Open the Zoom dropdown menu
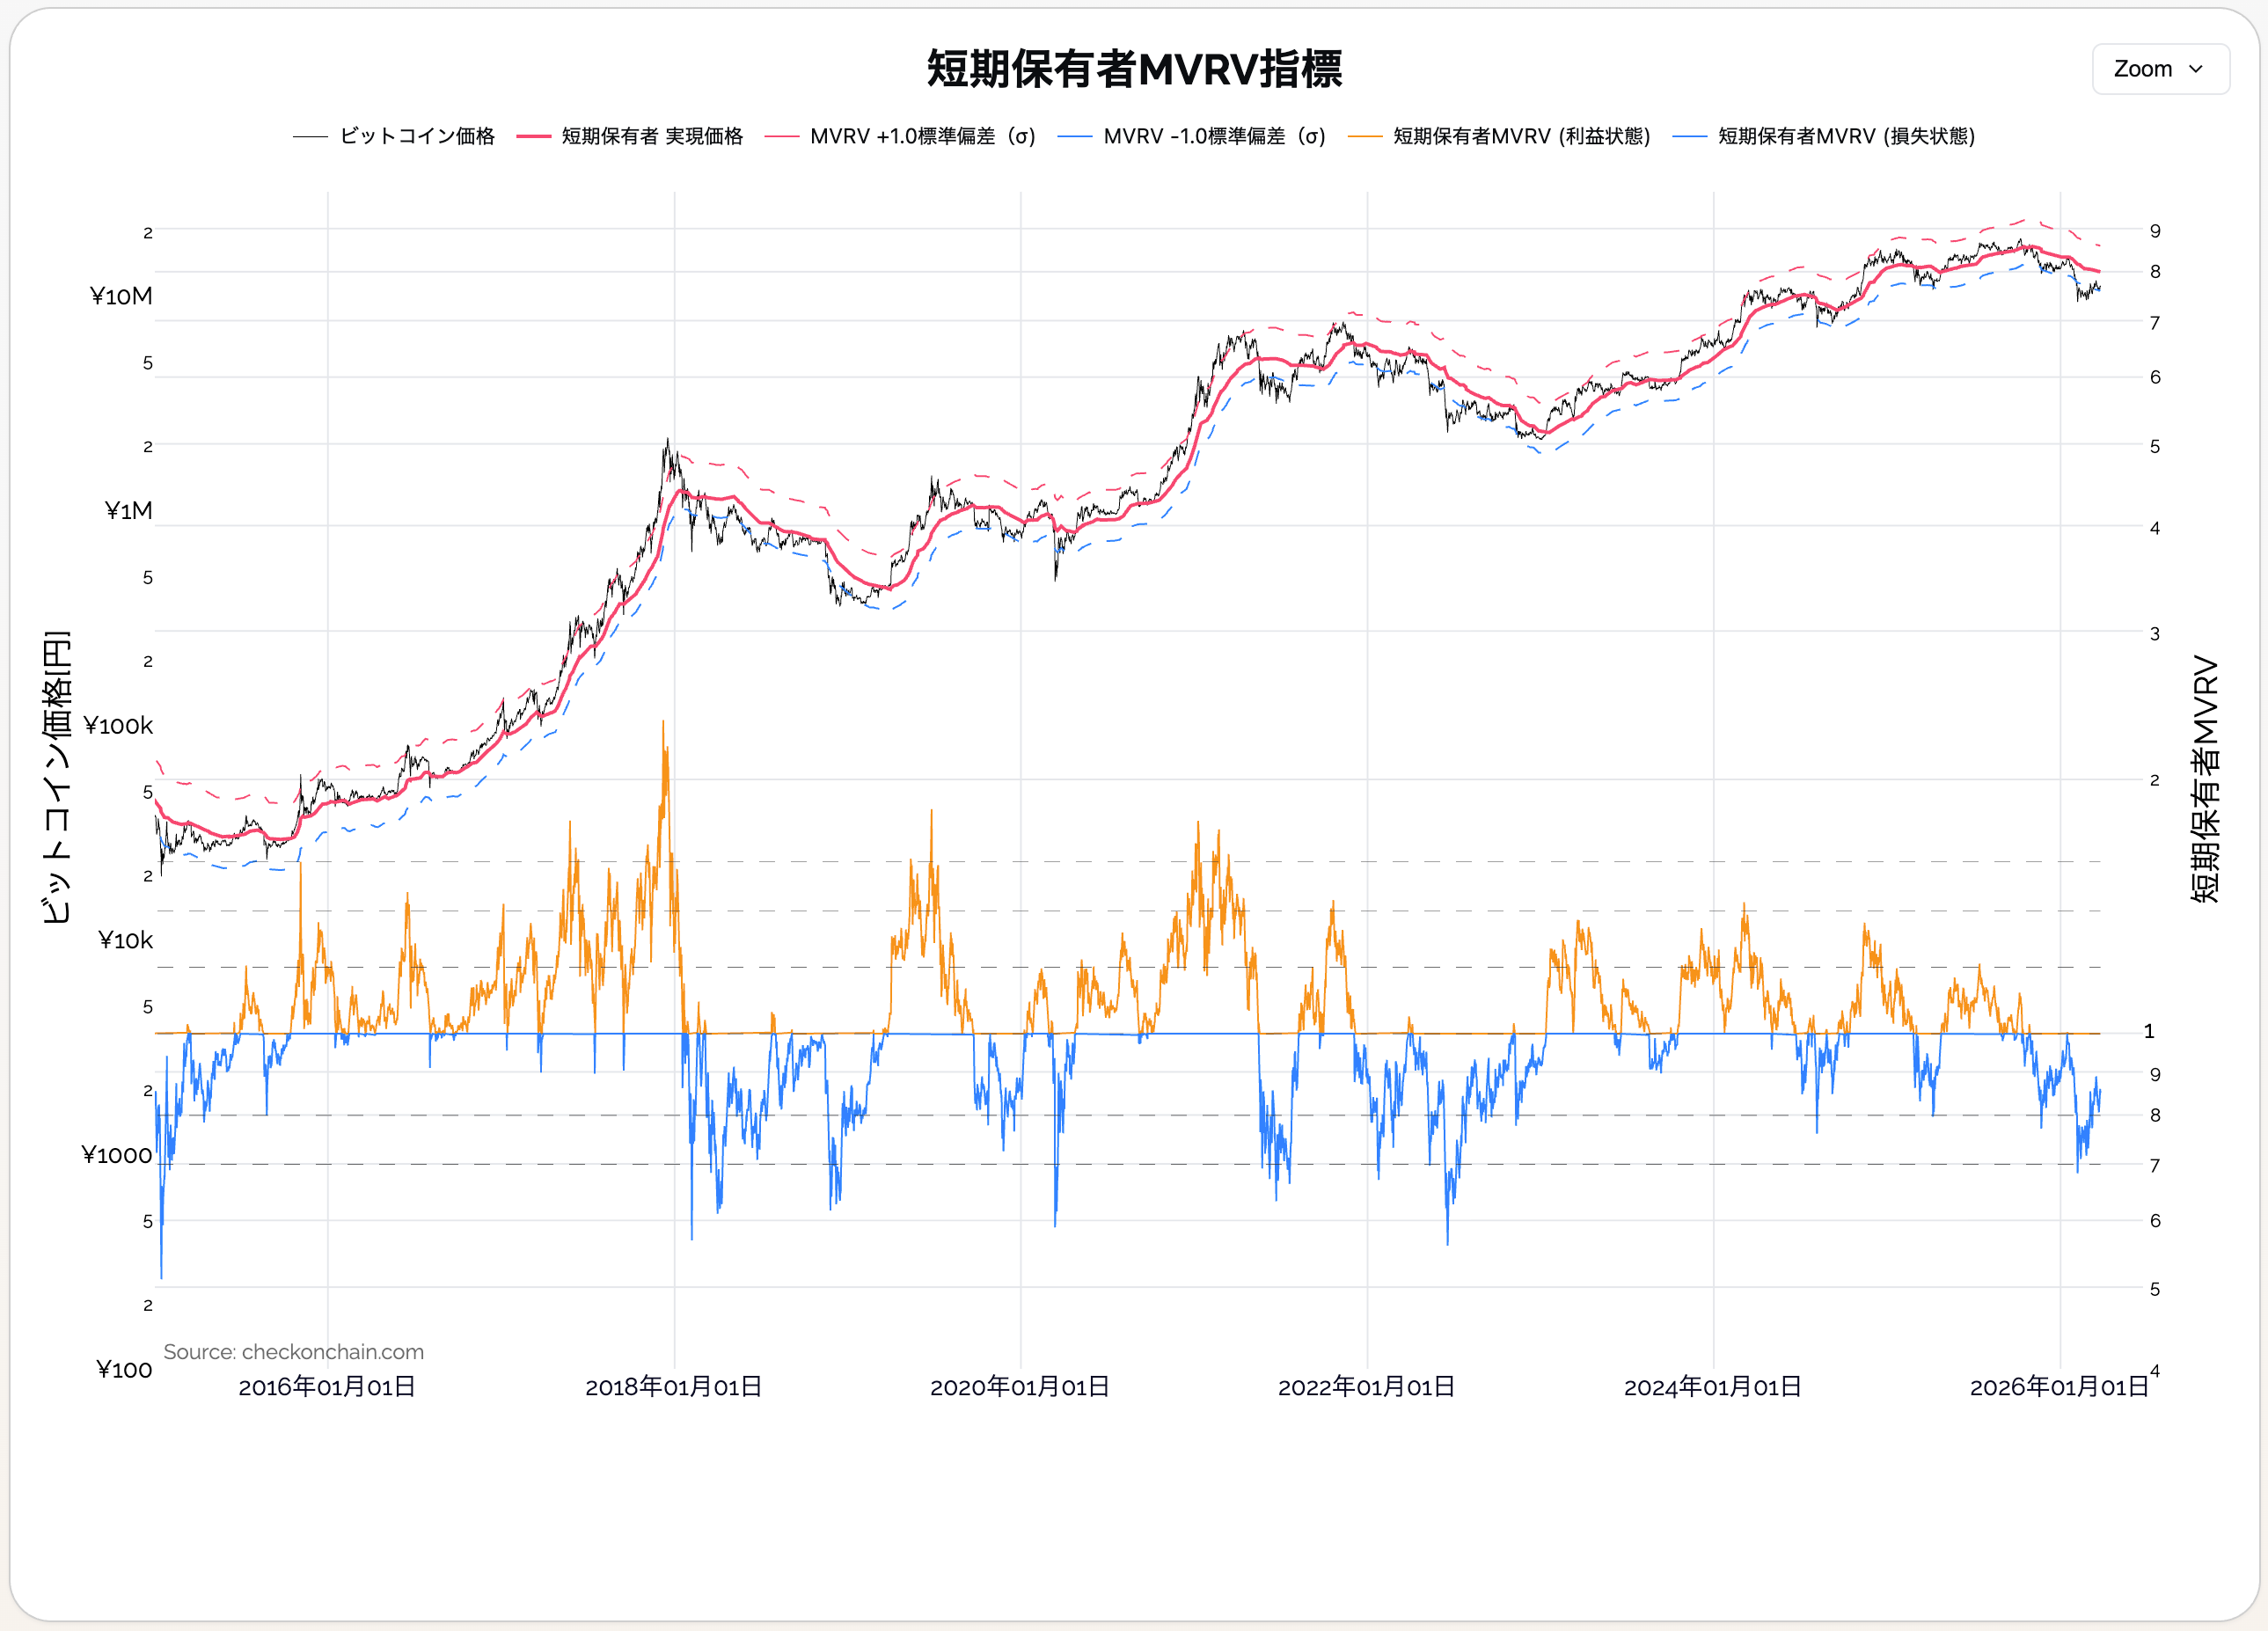Screen dimensions: 2268x1631 (x=2159, y=69)
